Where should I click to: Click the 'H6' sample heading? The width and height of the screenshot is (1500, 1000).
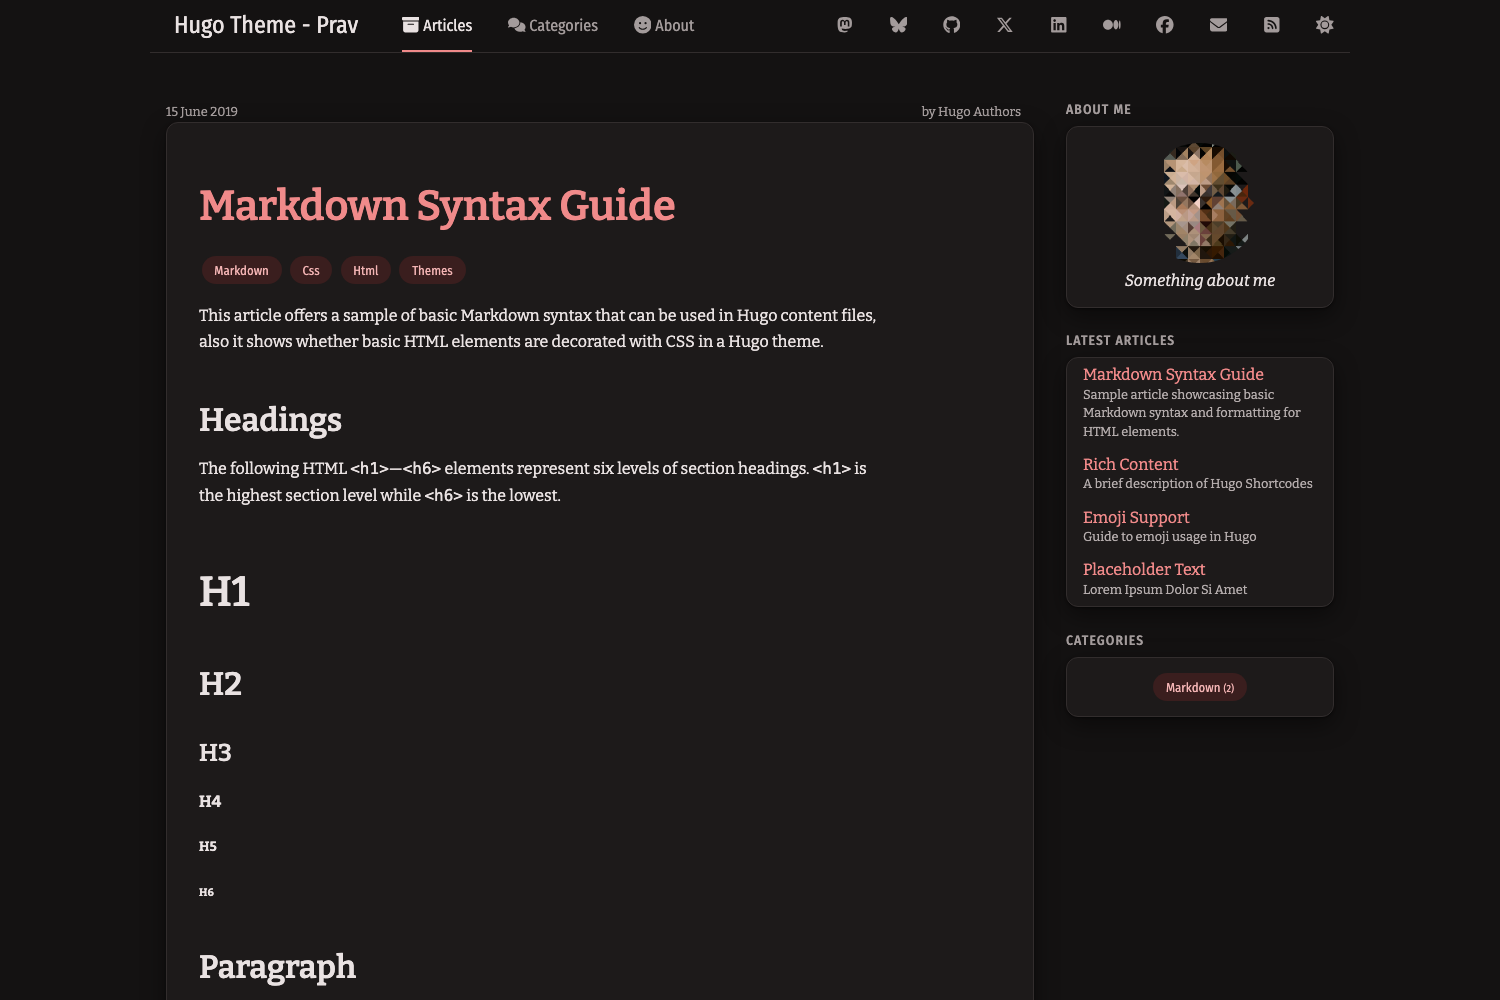point(206,892)
